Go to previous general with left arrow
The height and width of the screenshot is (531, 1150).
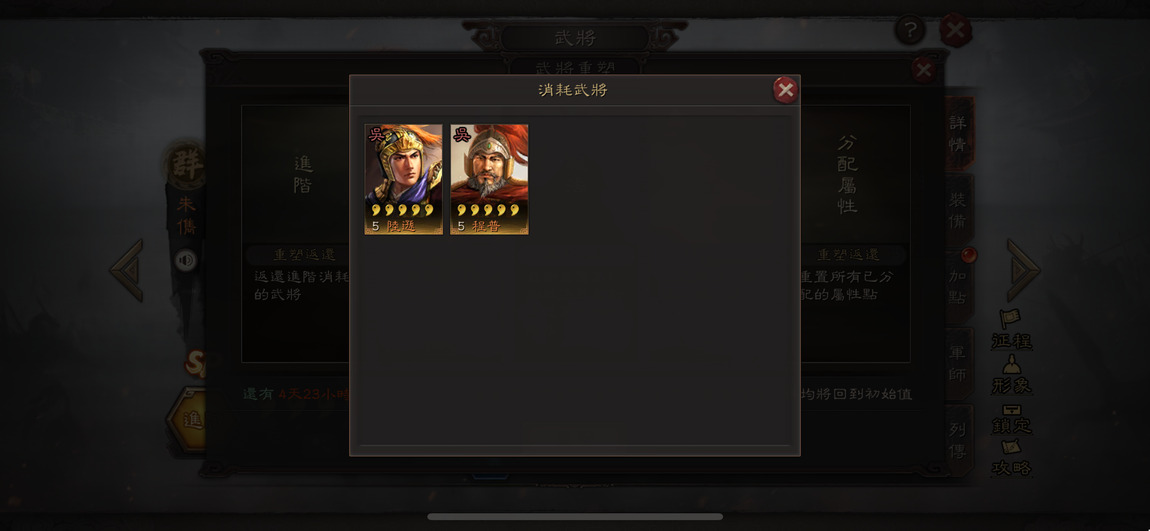click(126, 270)
